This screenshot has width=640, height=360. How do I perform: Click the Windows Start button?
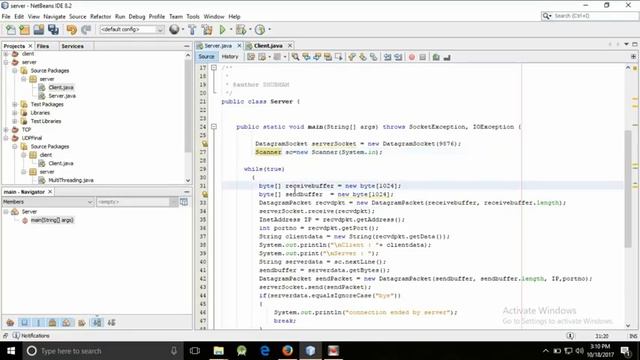tap(11, 351)
